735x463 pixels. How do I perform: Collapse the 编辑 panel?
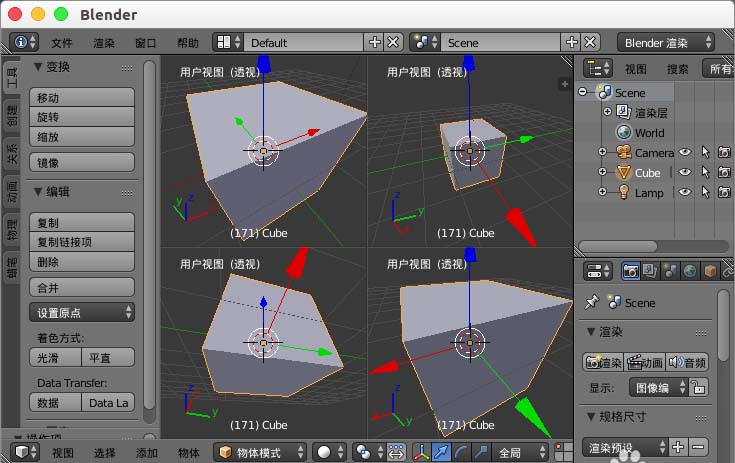click(38, 192)
